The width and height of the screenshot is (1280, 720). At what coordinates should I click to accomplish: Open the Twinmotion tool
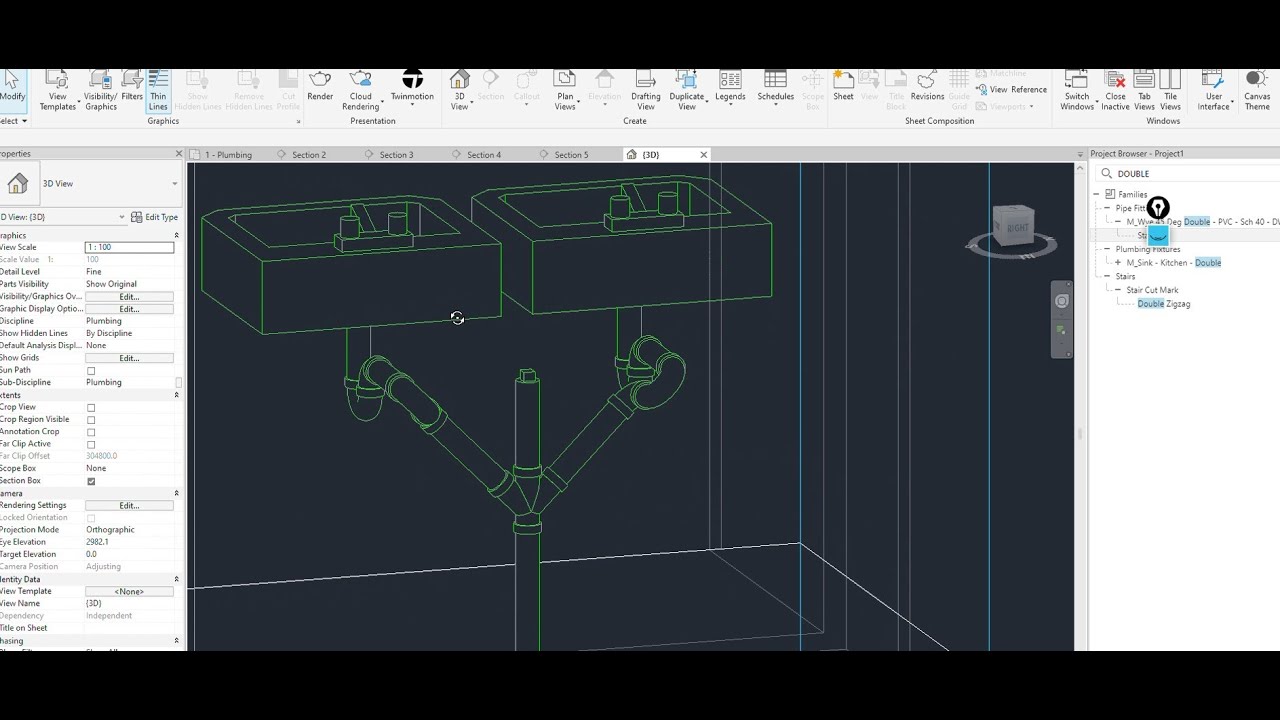point(412,85)
